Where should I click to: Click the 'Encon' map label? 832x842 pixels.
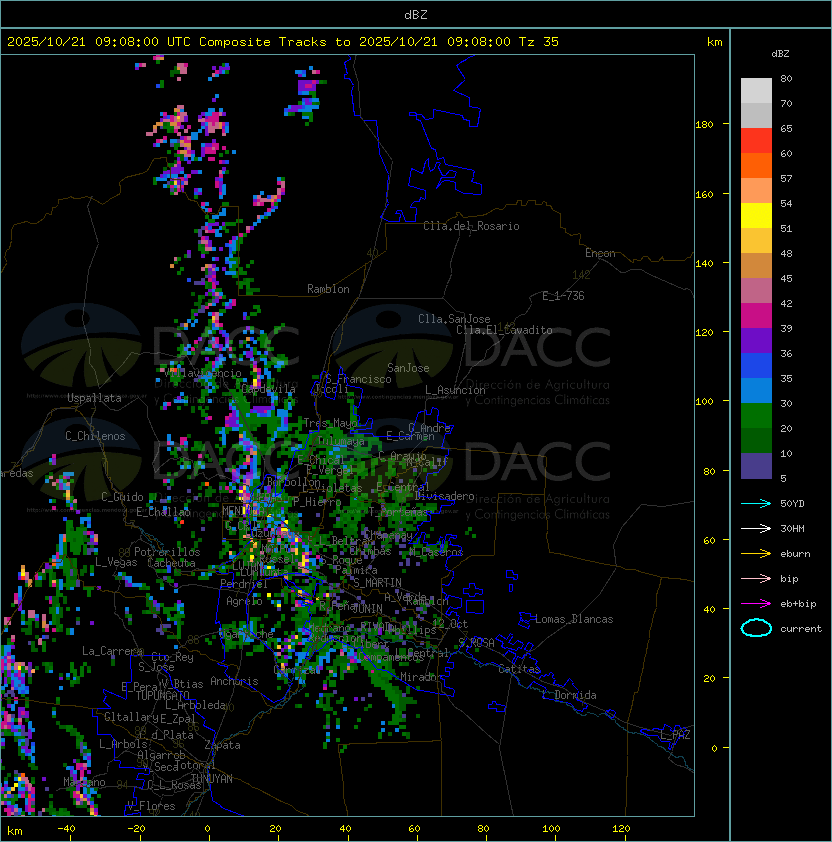pyautogui.click(x=600, y=253)
